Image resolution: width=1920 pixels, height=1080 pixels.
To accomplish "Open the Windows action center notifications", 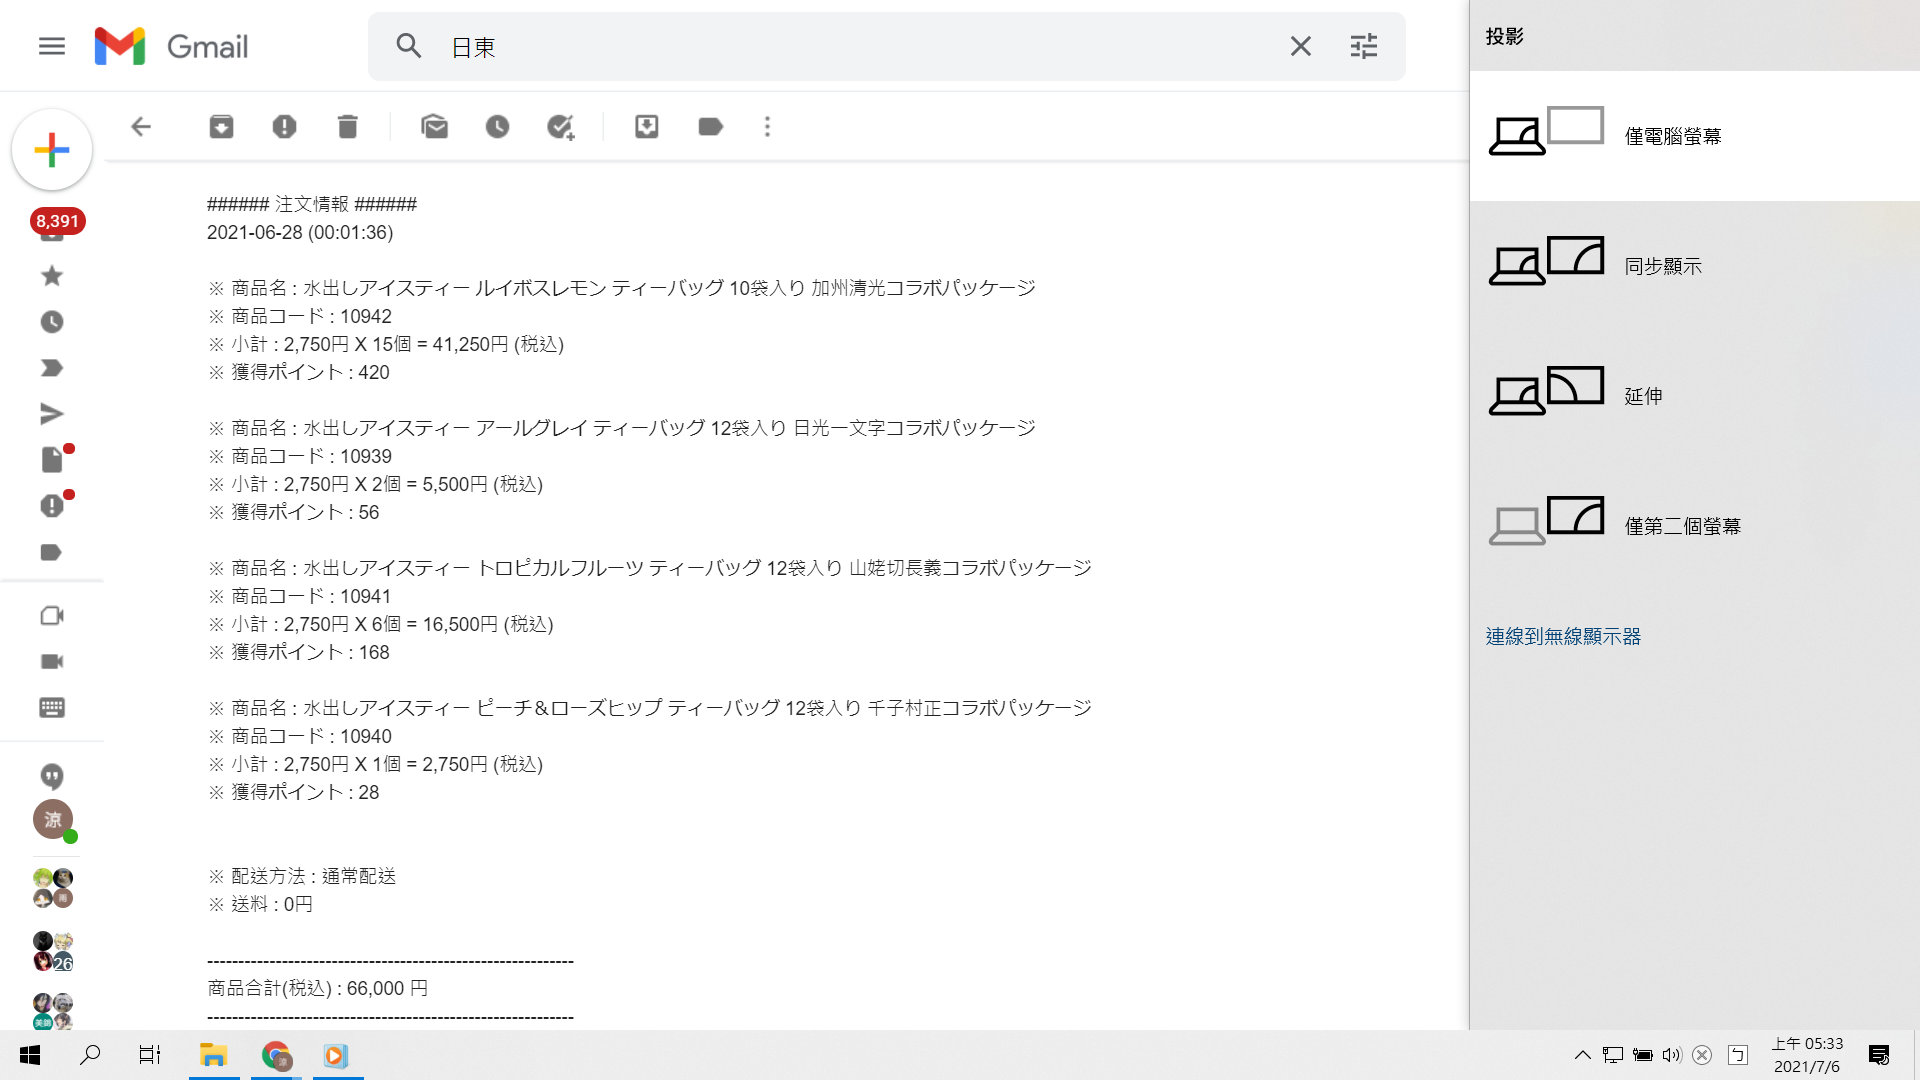I will pos(1879,1055).
